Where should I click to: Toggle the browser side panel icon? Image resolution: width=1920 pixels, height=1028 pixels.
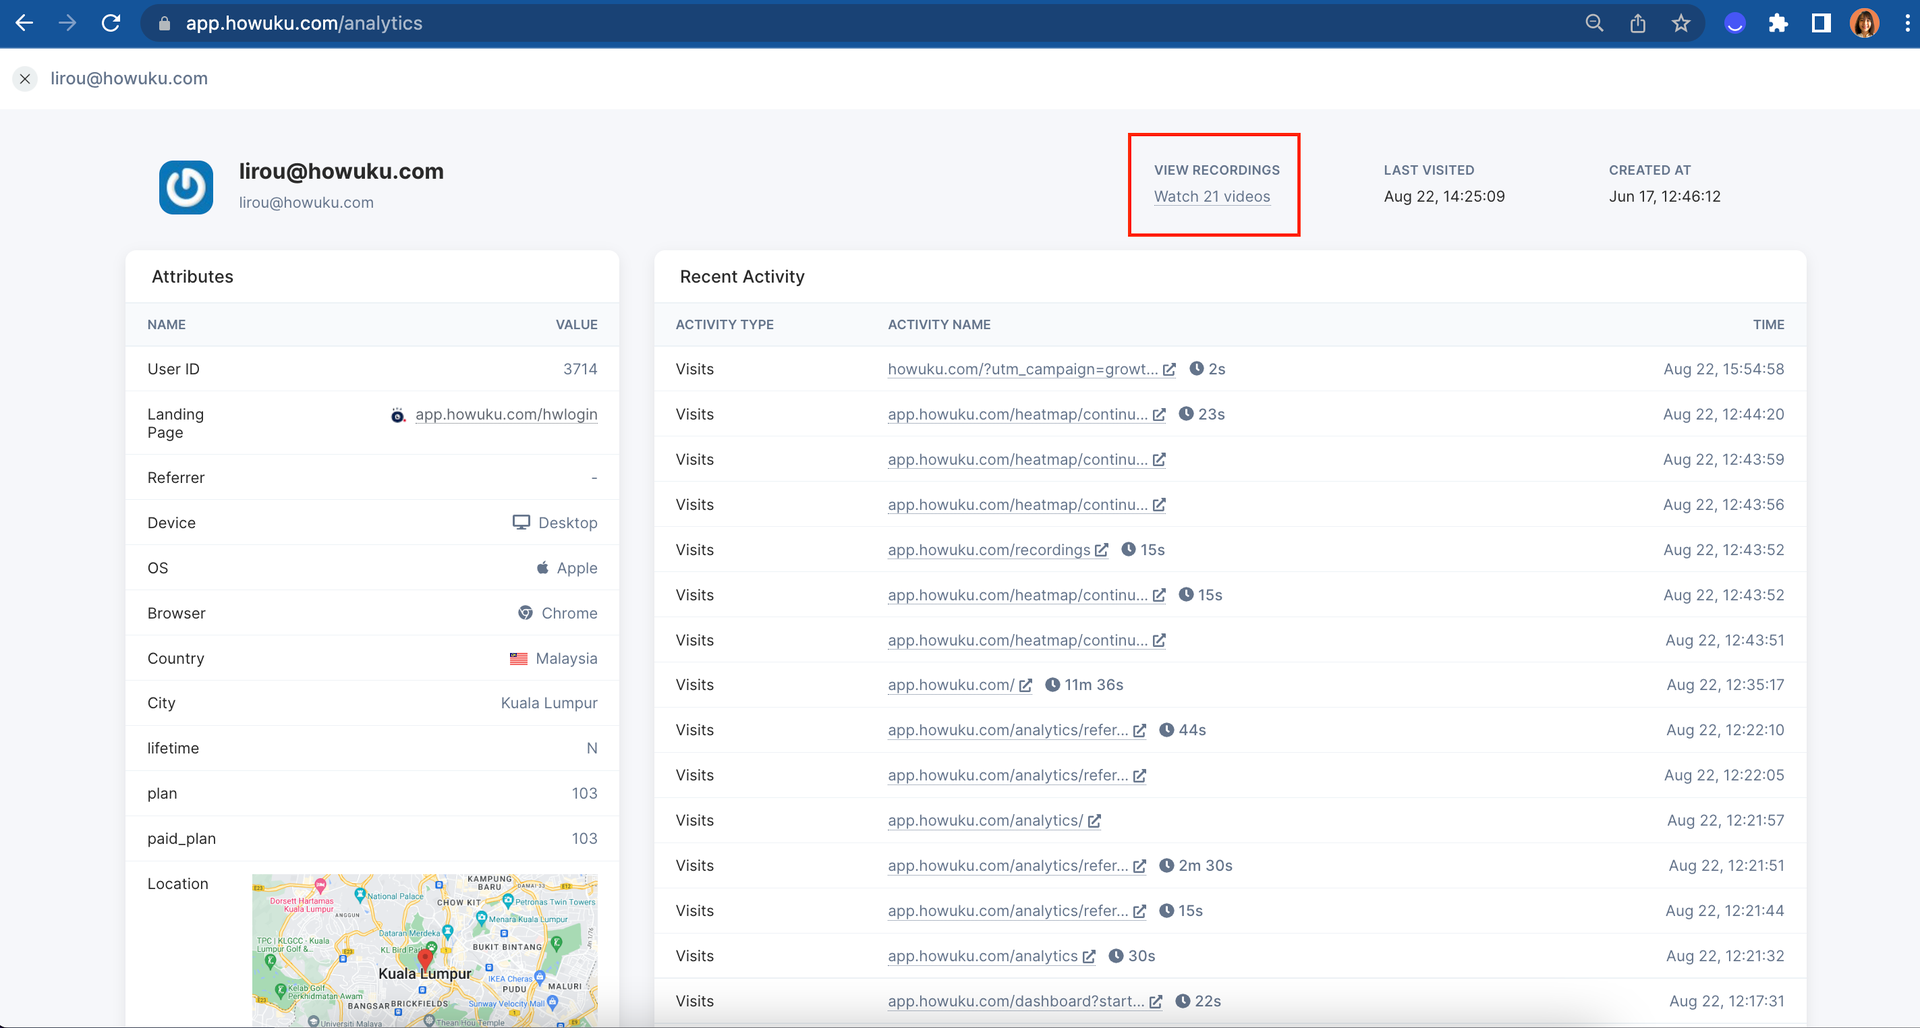tap(1821, 23)
